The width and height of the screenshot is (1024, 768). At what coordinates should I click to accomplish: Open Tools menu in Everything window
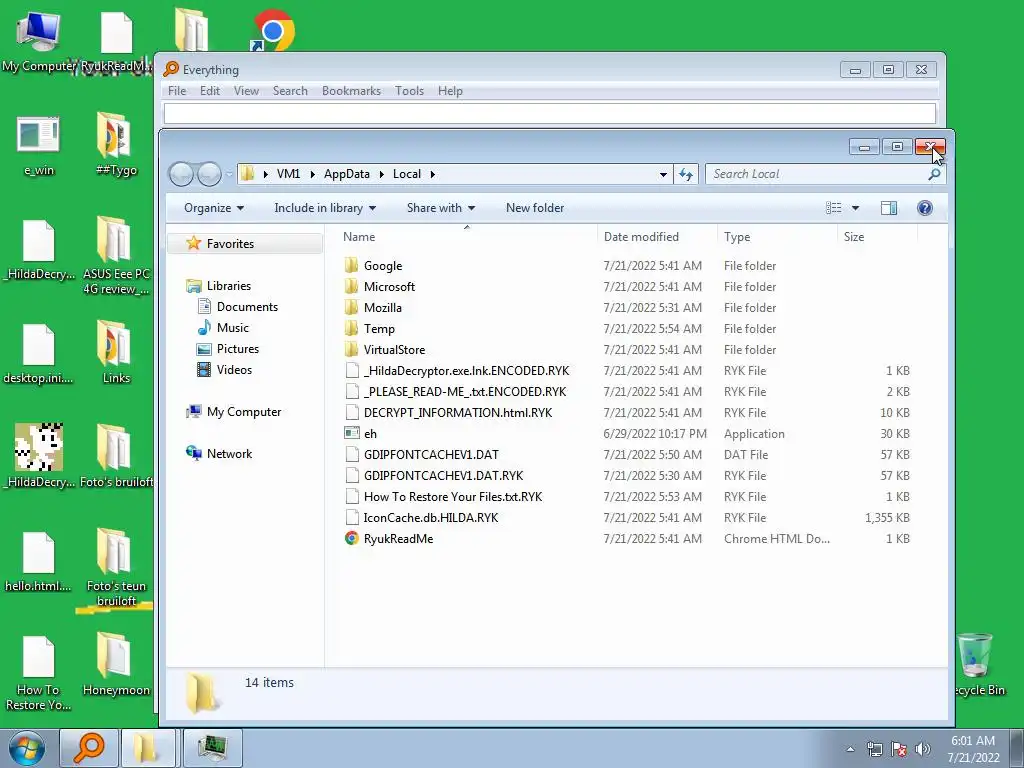[x=409, y=91]
